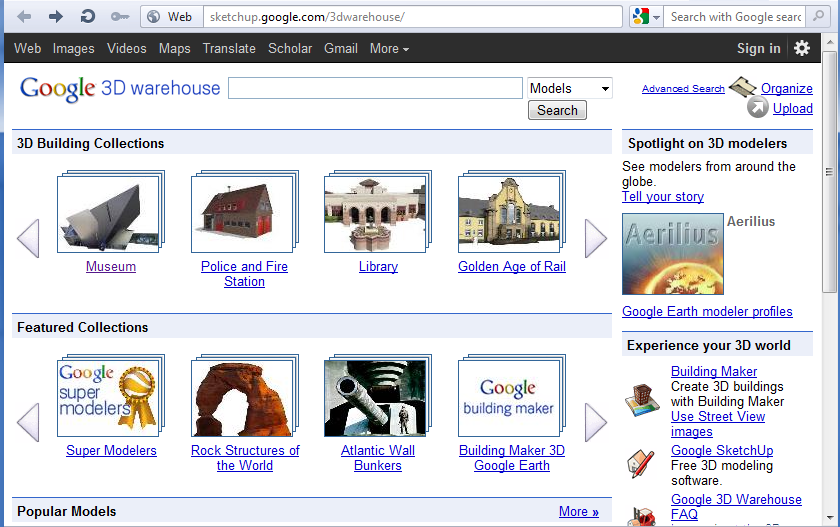Open the Rock Structures arch thumbnail
This screenshot has height=527, width=840.
click(244, 395)
